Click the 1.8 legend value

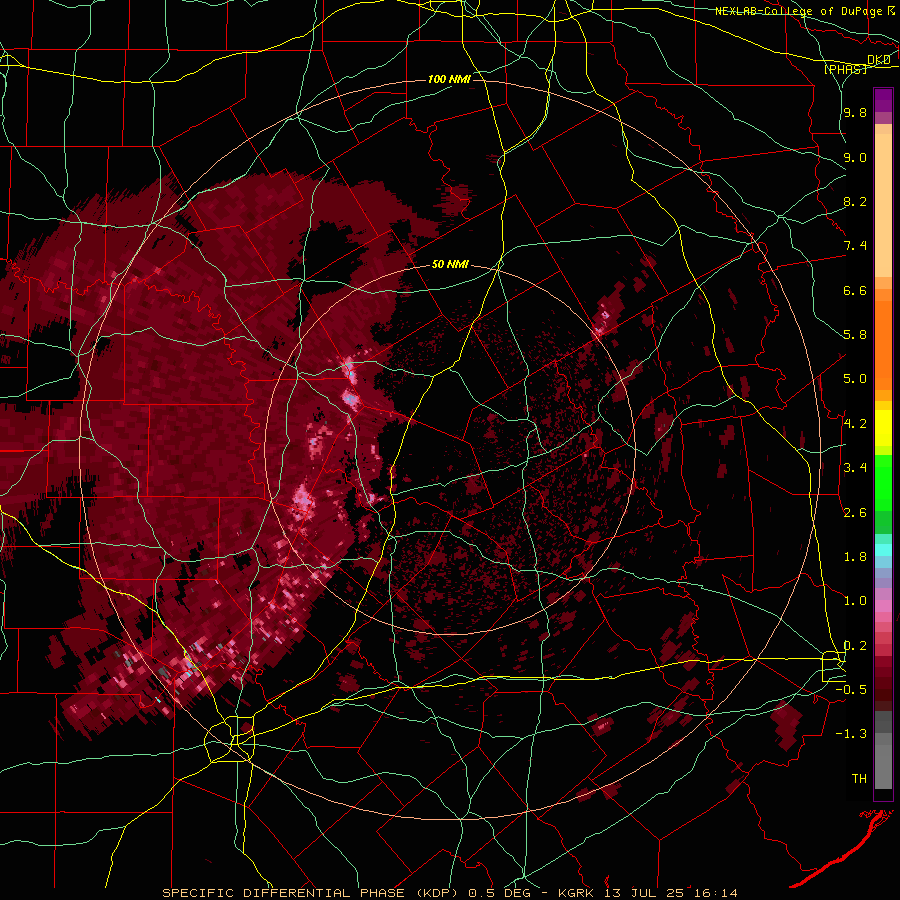855,557
